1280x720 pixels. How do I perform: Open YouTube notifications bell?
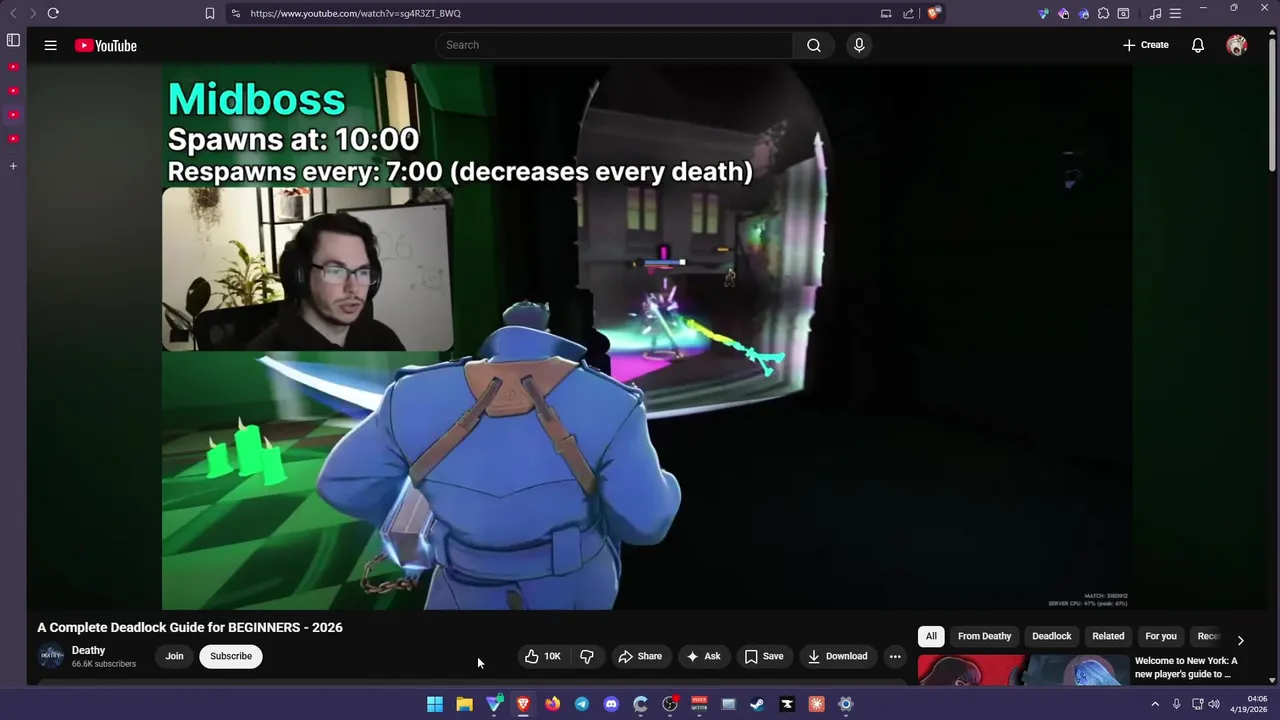pyautogui.click(x=1197, y=45)
